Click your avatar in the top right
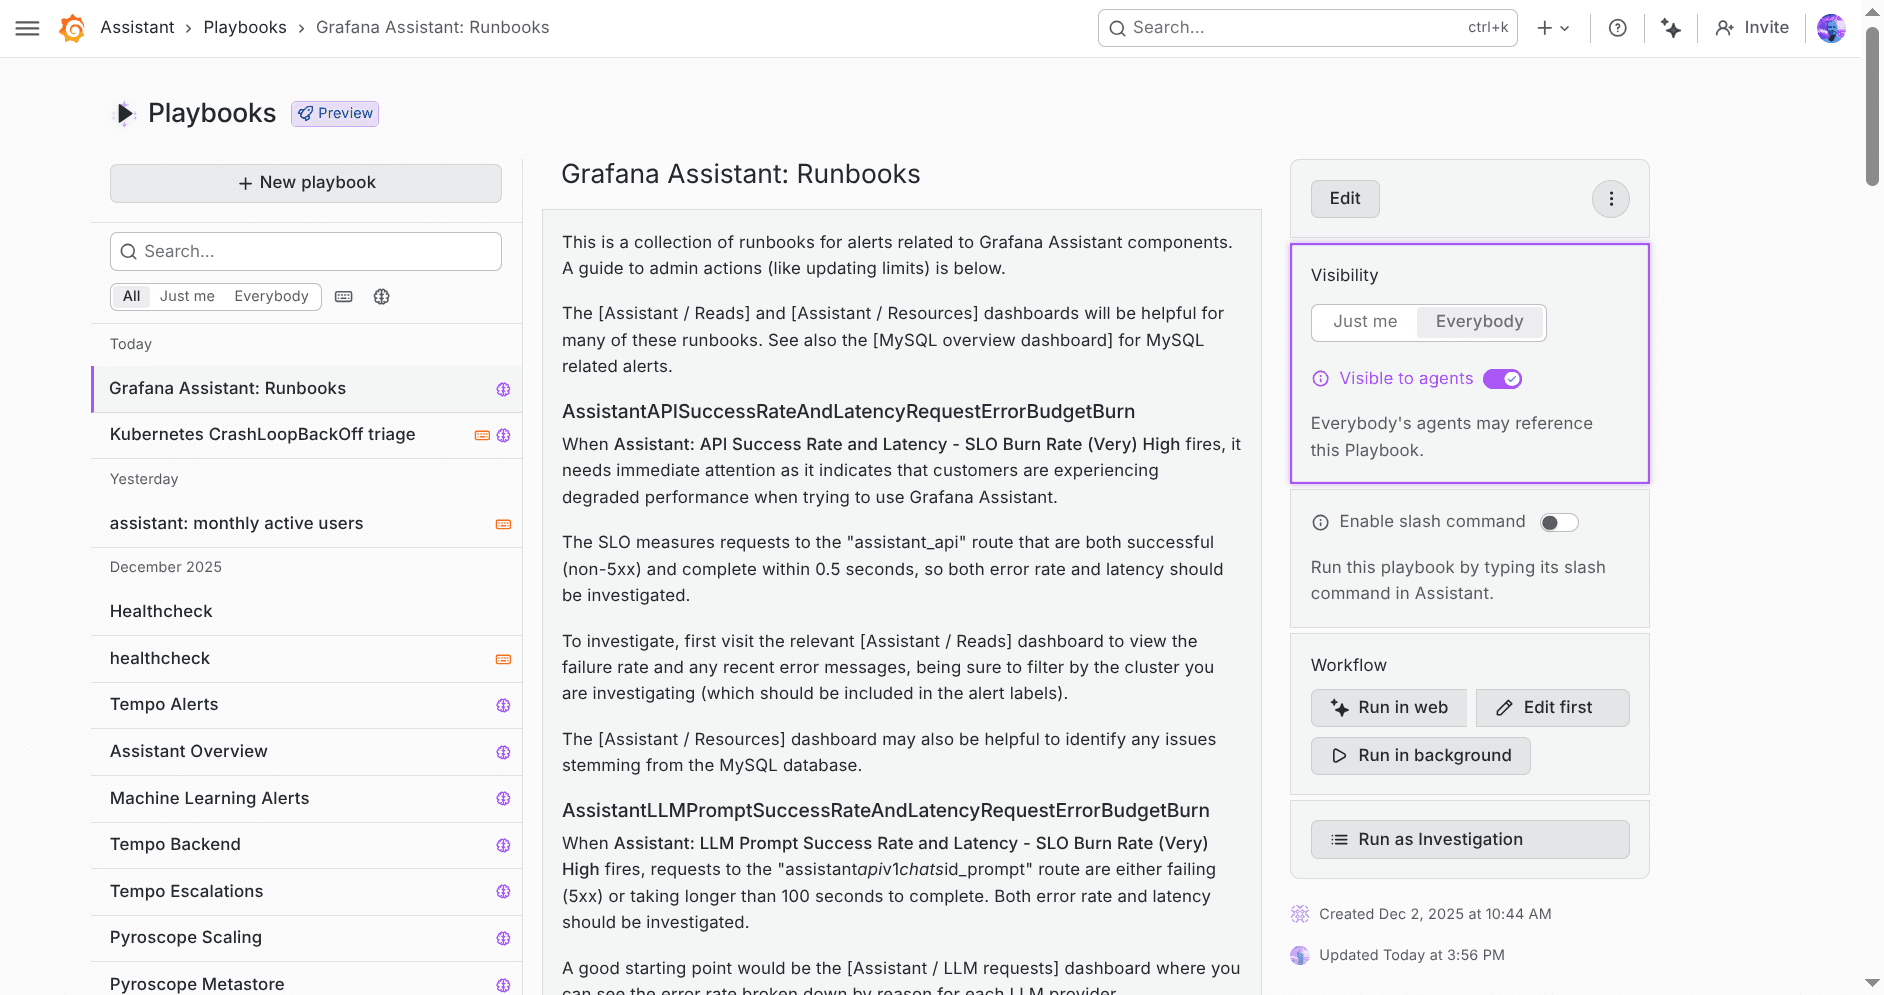This screenshot has height=995, width=1884. point(1831,28)
